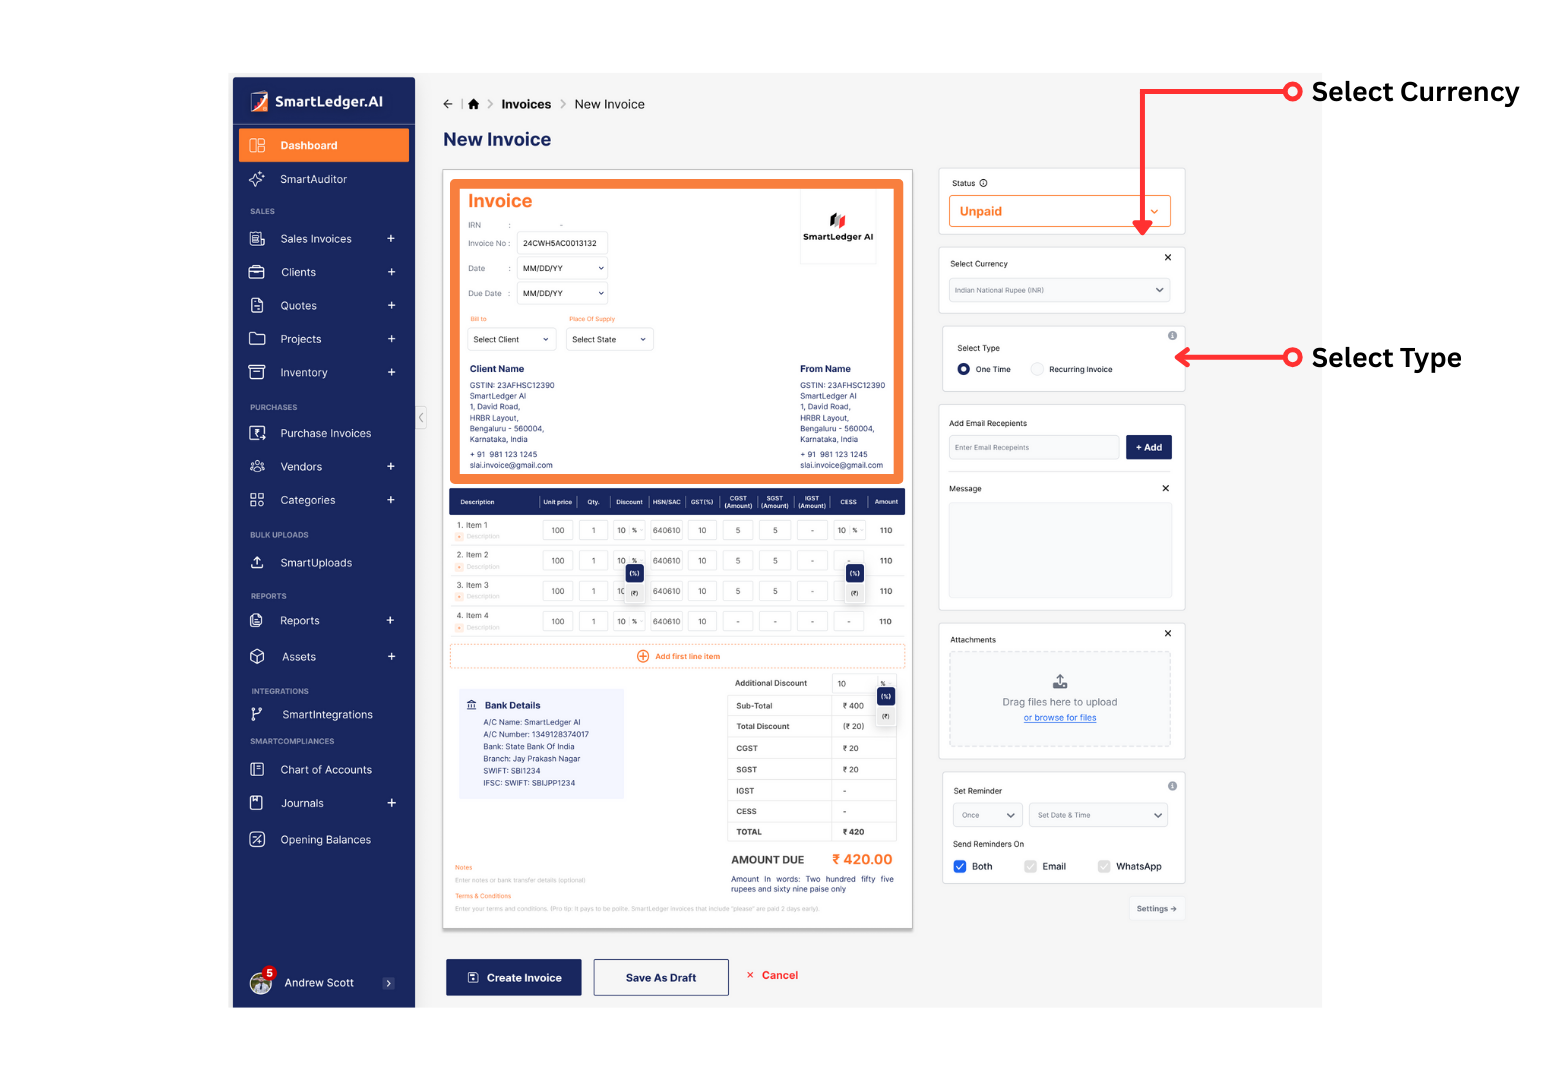Click the plus icon next to Sales Invoices
Image resolution: width=1550 pixels, height=1080 pixels.
(x=391, y=239)
